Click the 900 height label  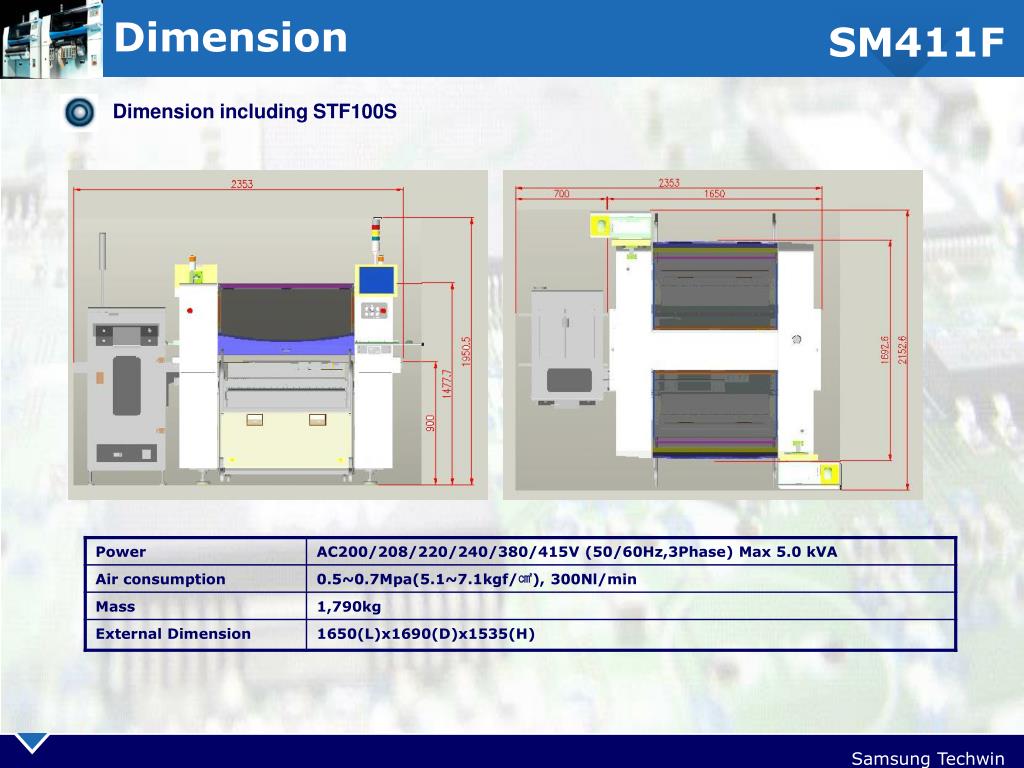430,423
